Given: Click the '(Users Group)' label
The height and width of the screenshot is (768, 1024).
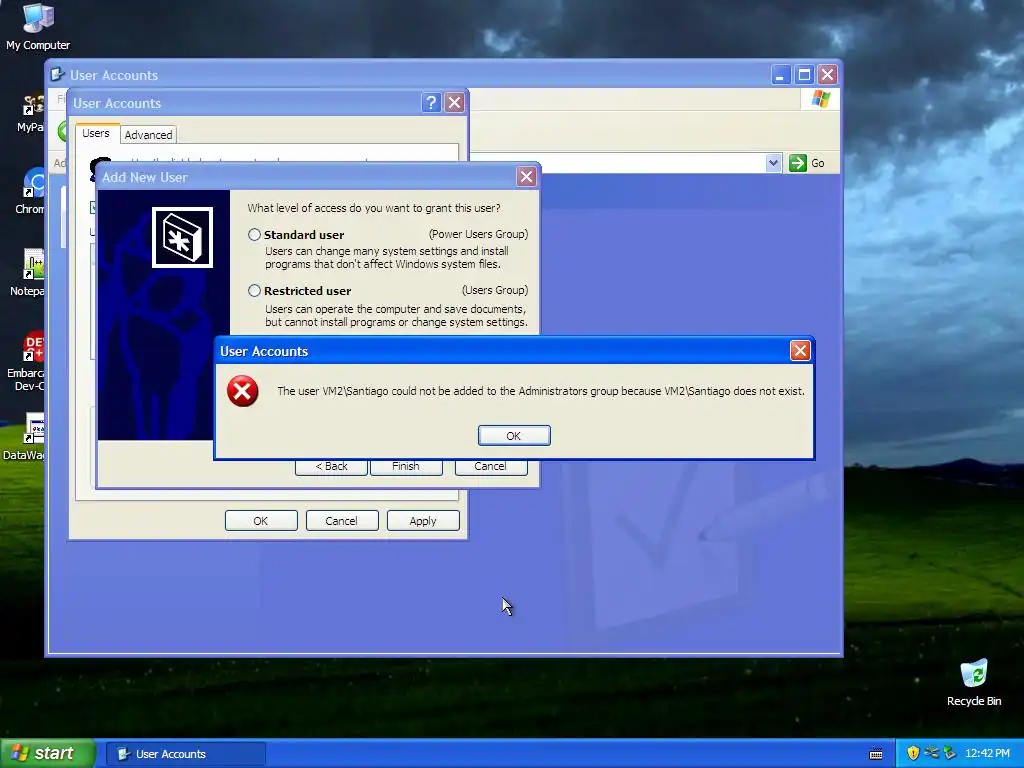Looking at the screenshot, I should (495, 290).
